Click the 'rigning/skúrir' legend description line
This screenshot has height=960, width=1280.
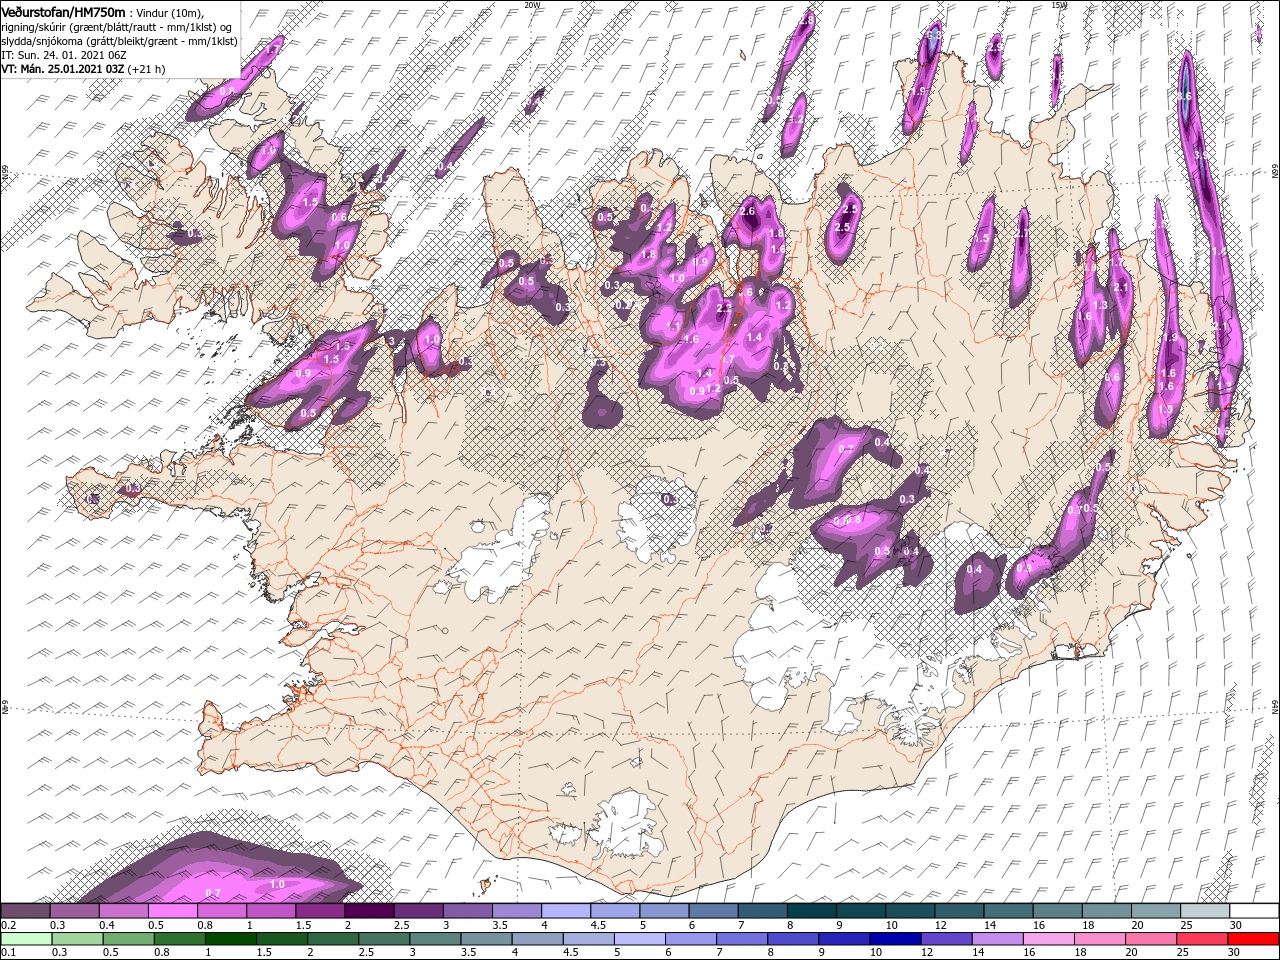(x=117, y=26)
